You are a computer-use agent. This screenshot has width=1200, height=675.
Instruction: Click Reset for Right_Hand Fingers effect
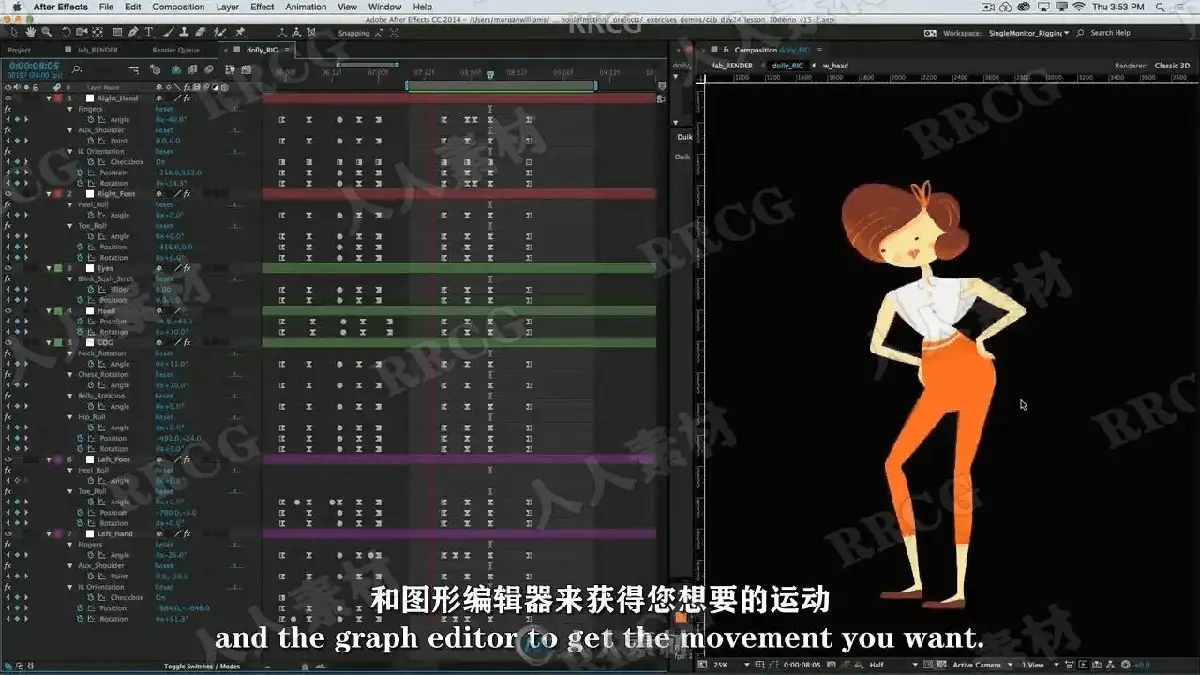point(163,109)
